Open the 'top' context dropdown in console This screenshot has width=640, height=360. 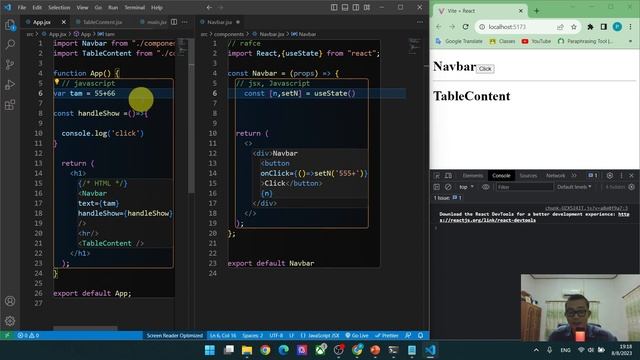coord(466,187)
